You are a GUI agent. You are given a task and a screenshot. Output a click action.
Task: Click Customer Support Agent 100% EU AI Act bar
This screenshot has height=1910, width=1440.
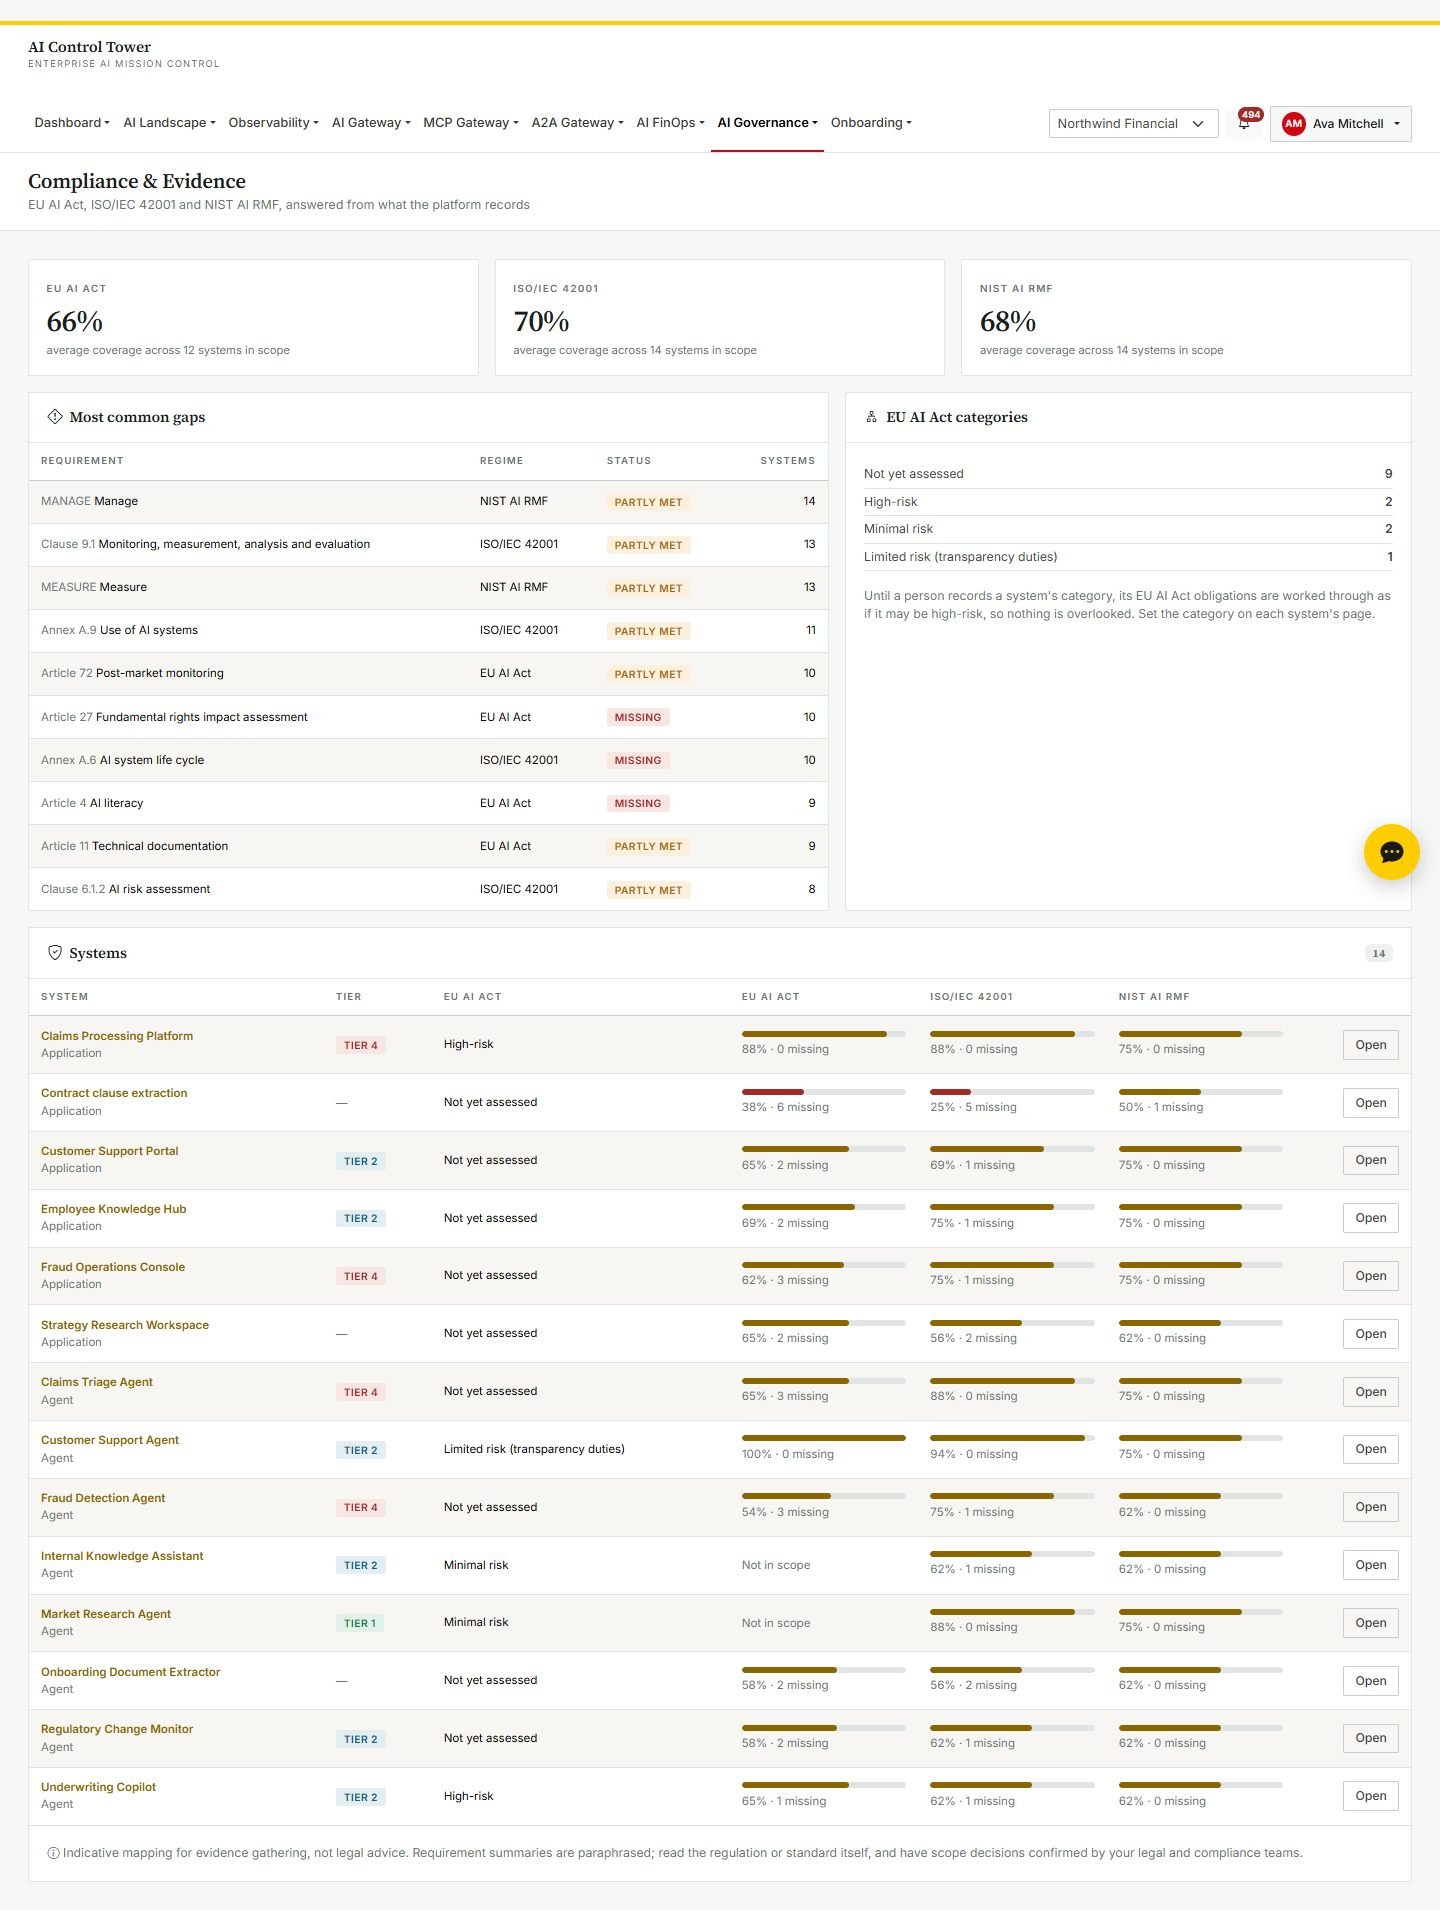click(x=823, y=1438)
